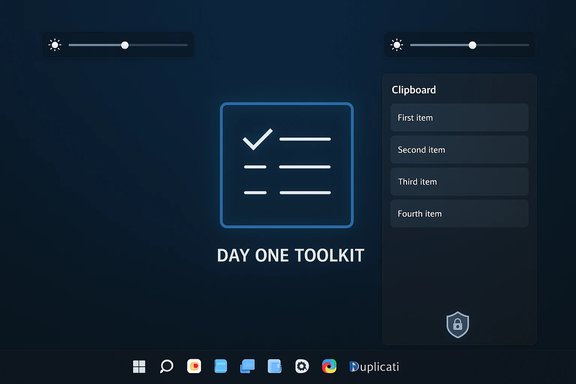Open the taskbar search magnifier
The width and height of the screenshot is (576, 384).
point(166,366)
